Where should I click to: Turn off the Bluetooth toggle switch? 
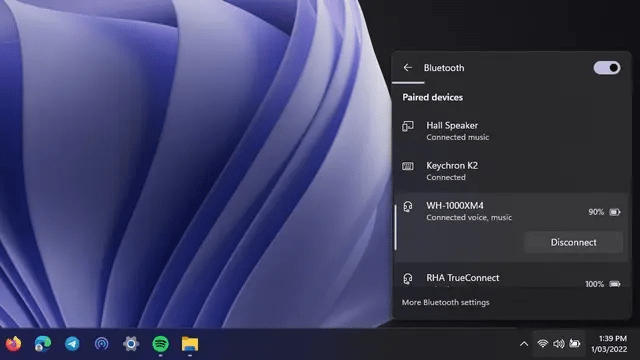[x=607, y=68]
